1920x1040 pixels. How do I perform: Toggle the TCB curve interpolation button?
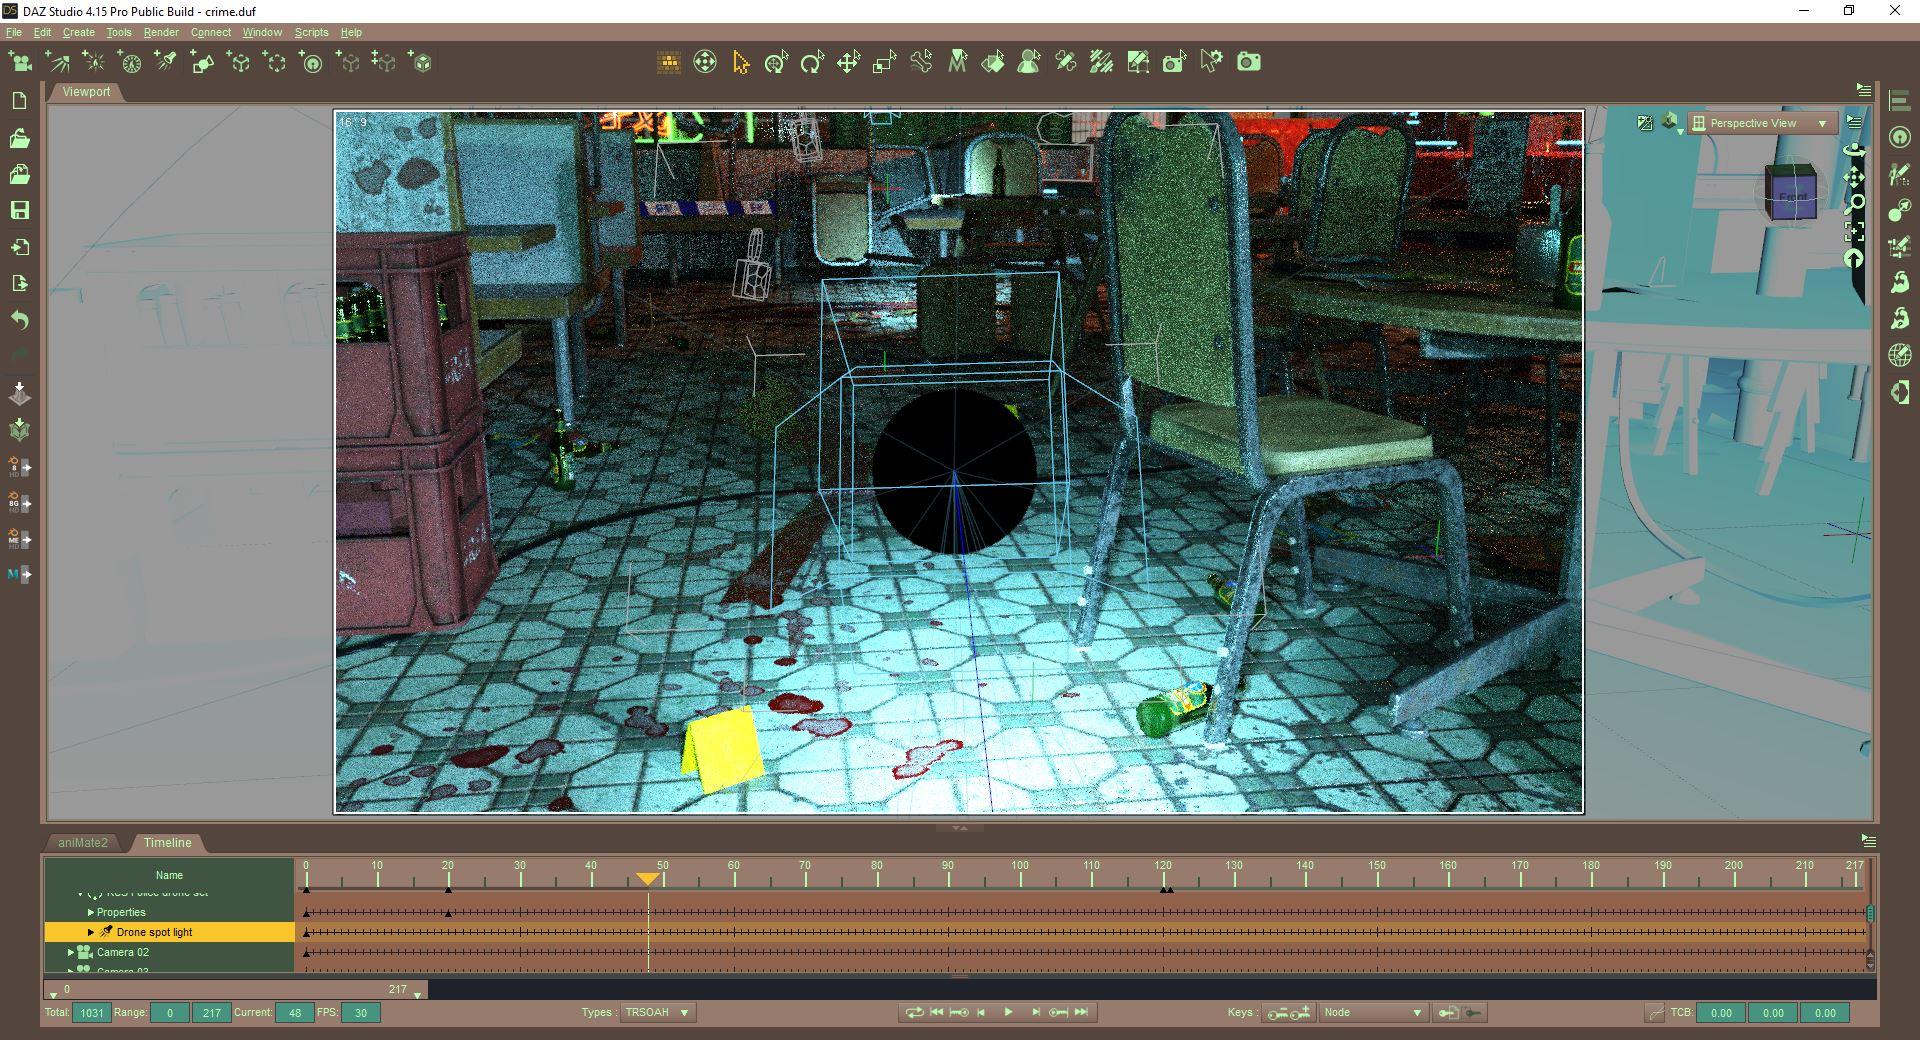coord(1655,1013)
